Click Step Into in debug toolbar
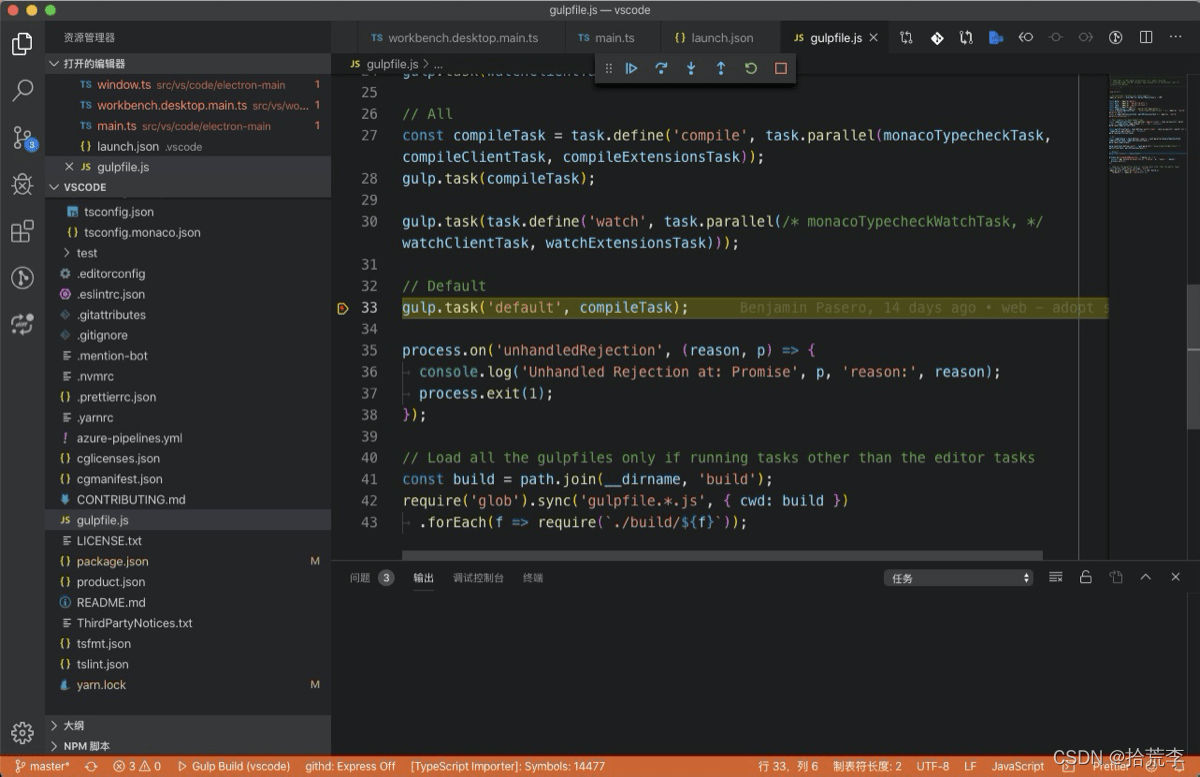The height and width of the screenshot is (777, 1200). click(x=691, y=68)
